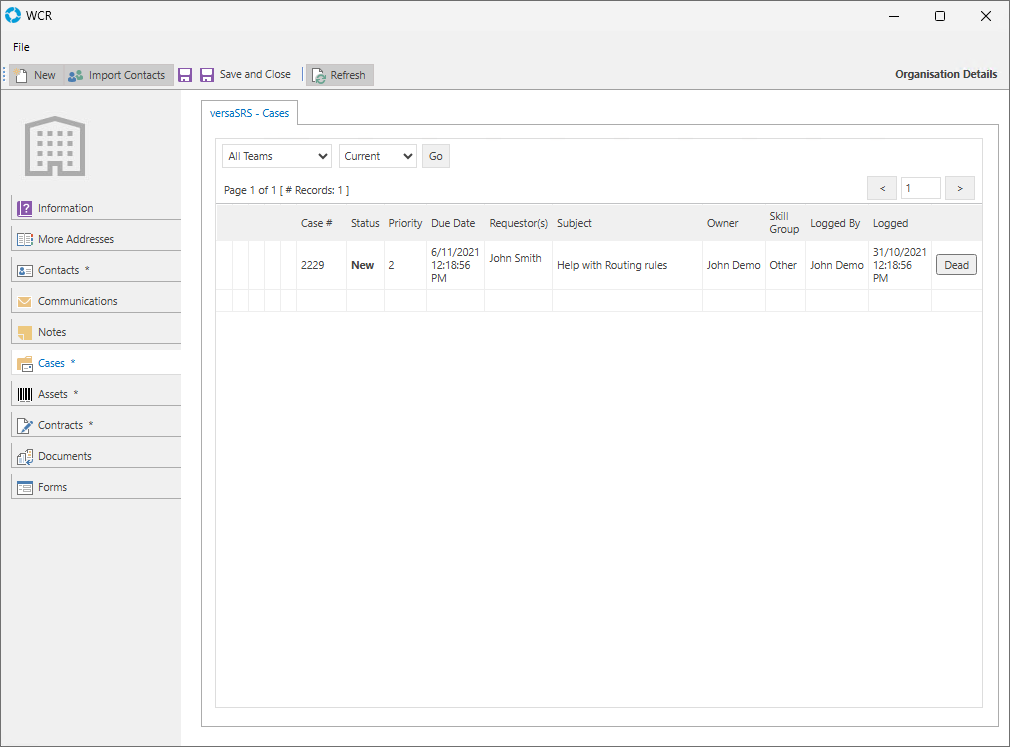Viewport: 1010px width, 747px height.
Task: Open the Communications envelope item
Action: click(x=25, y=301)
